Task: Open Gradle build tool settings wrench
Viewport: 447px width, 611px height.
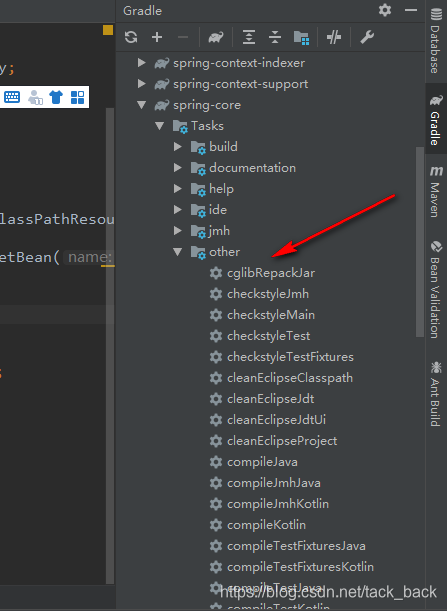Action: pos(367,37)
